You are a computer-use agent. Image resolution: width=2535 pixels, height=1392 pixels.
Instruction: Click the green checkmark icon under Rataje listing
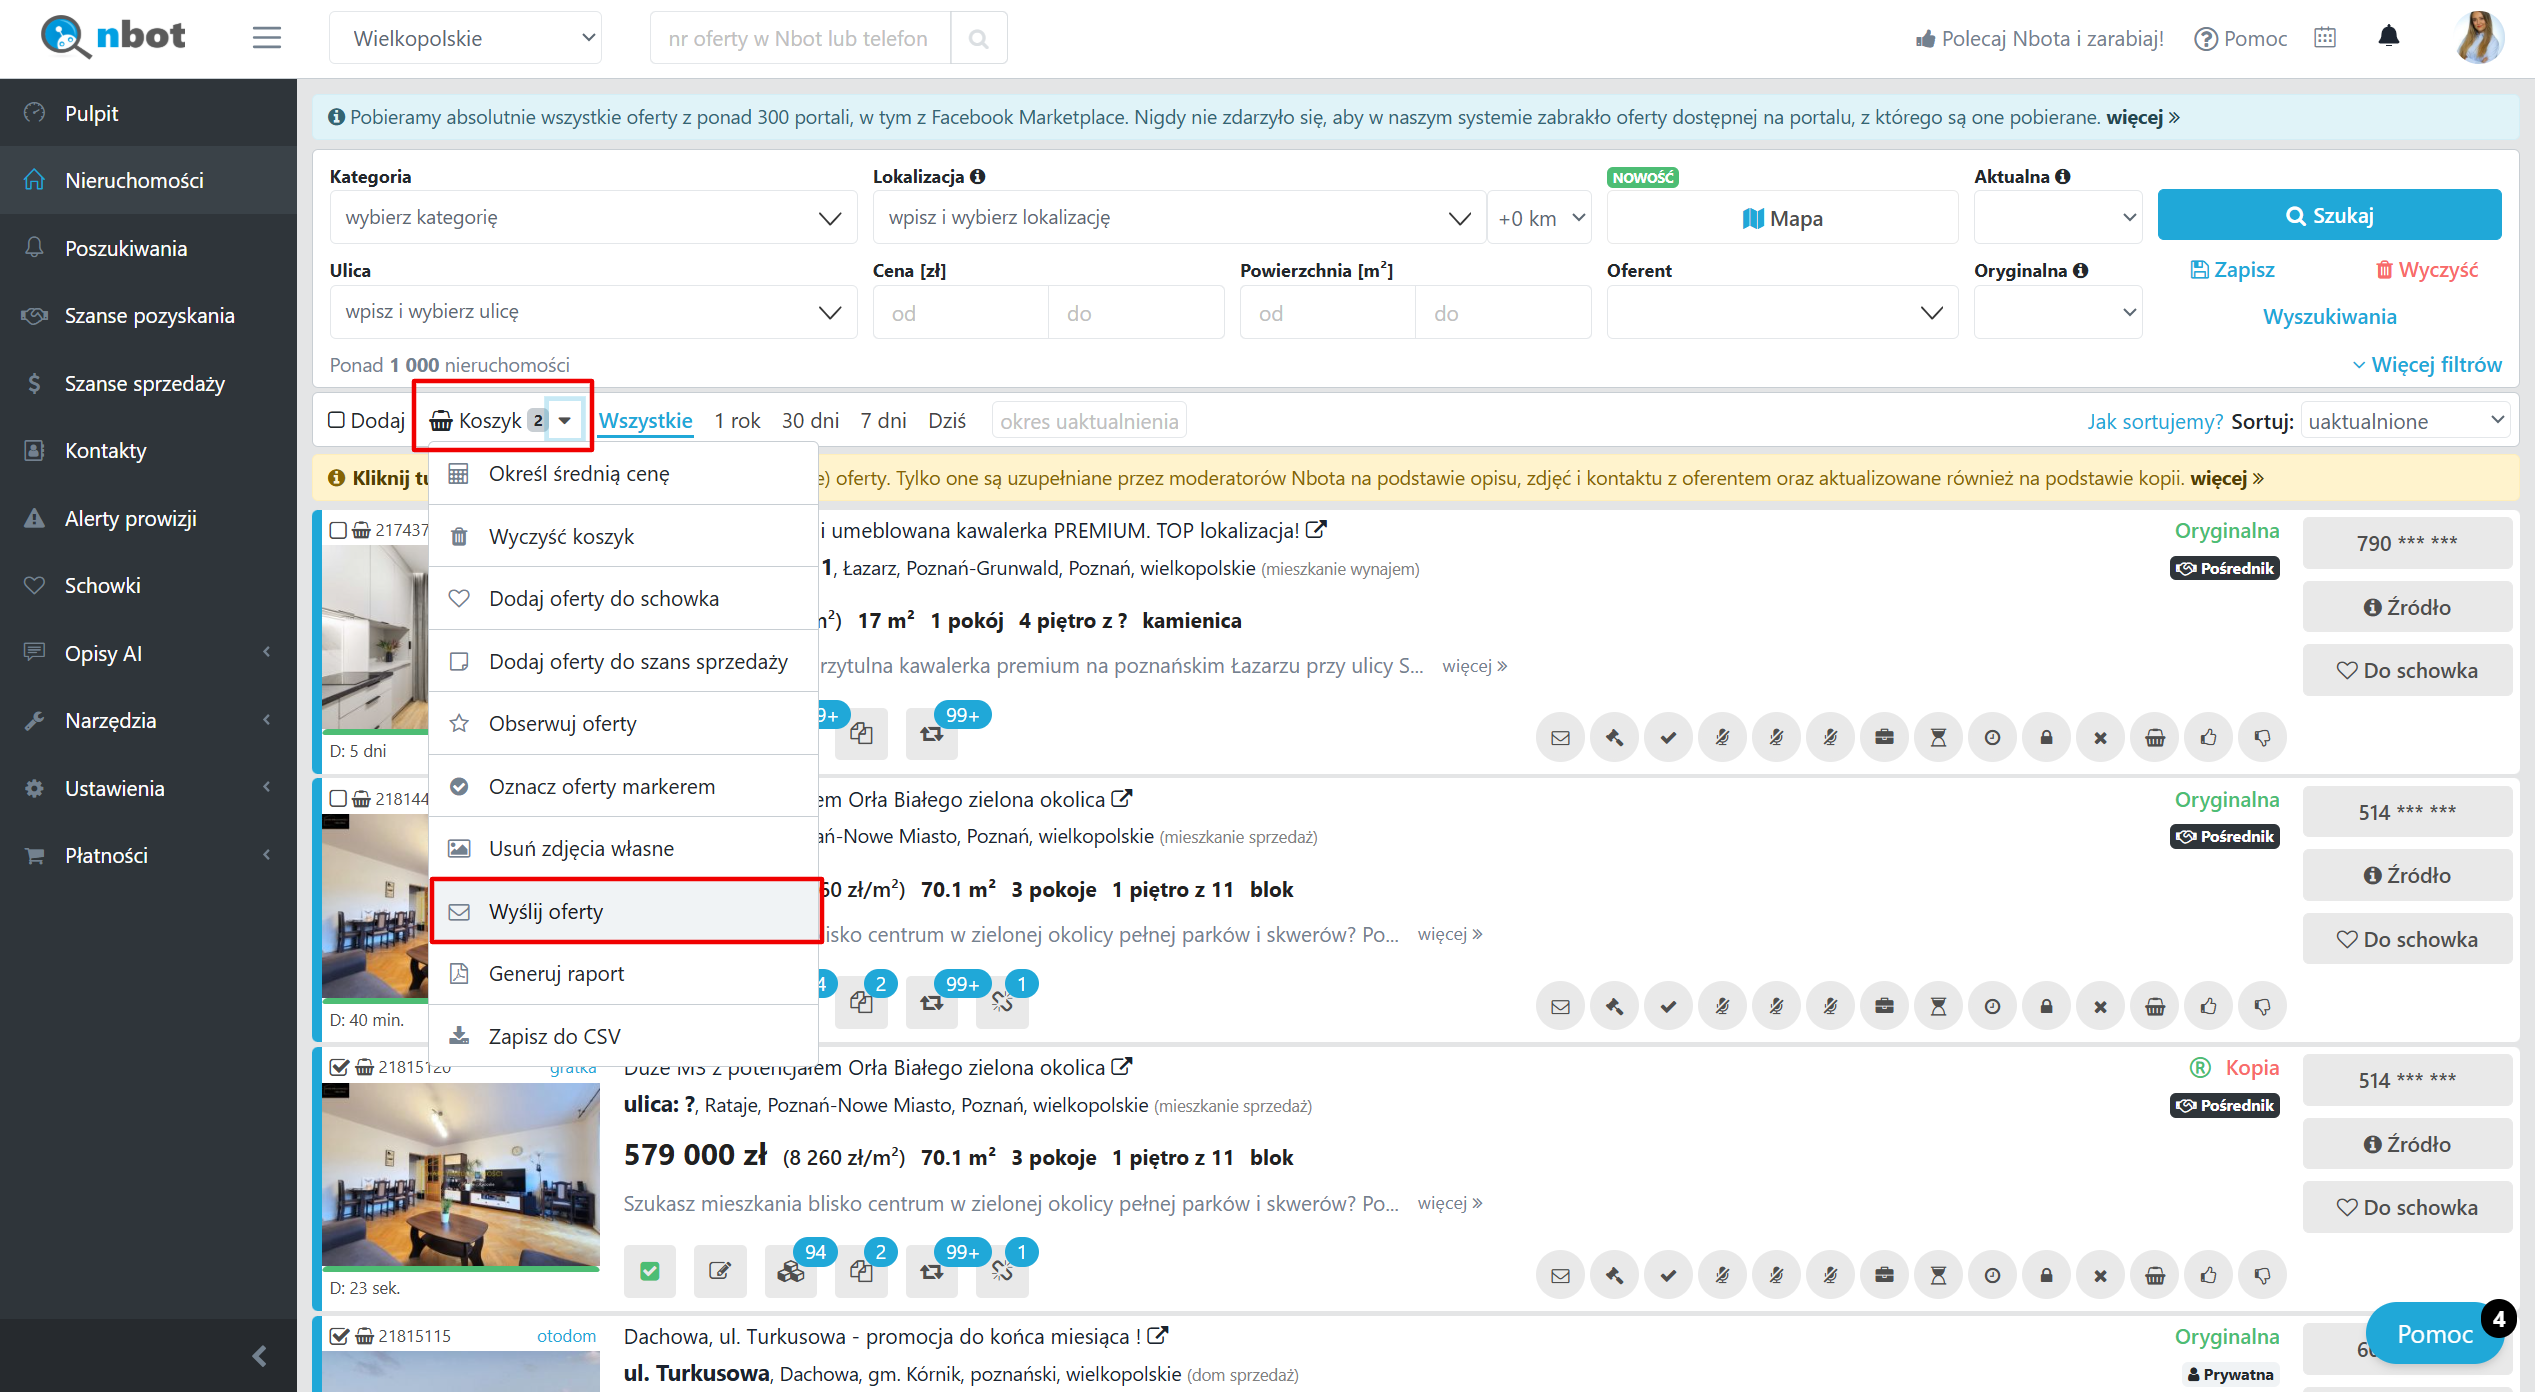(x=650, y=1271)
